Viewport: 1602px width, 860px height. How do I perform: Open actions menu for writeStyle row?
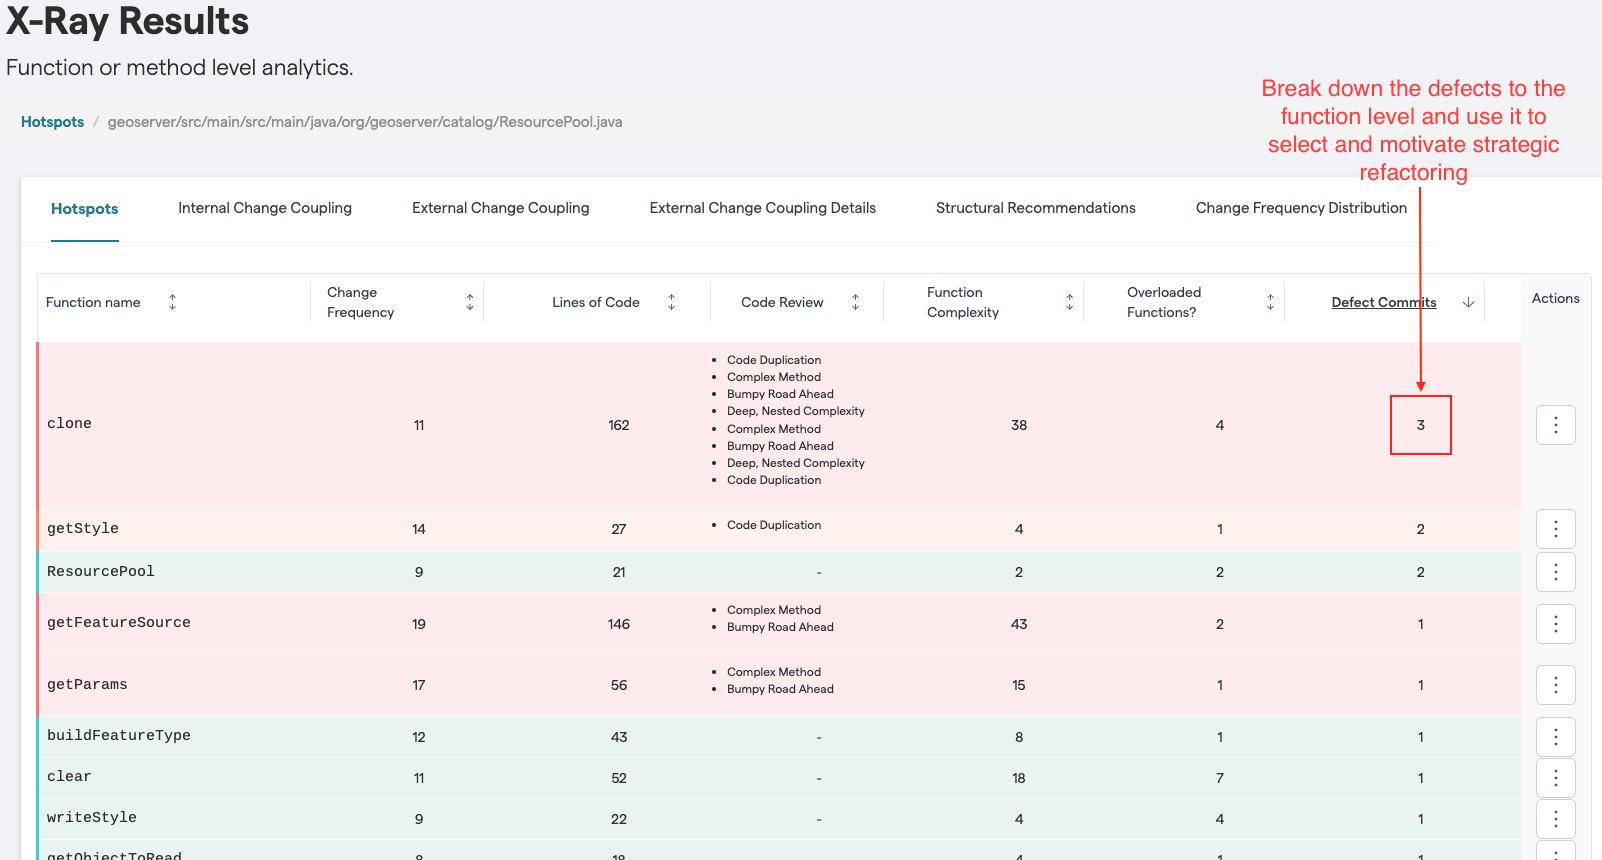point(1555,819)
